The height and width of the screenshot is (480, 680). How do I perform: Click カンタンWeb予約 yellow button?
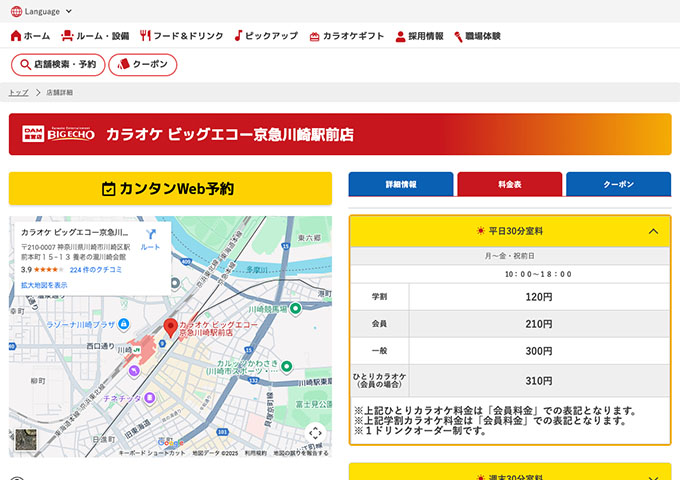tap(170, 189)
